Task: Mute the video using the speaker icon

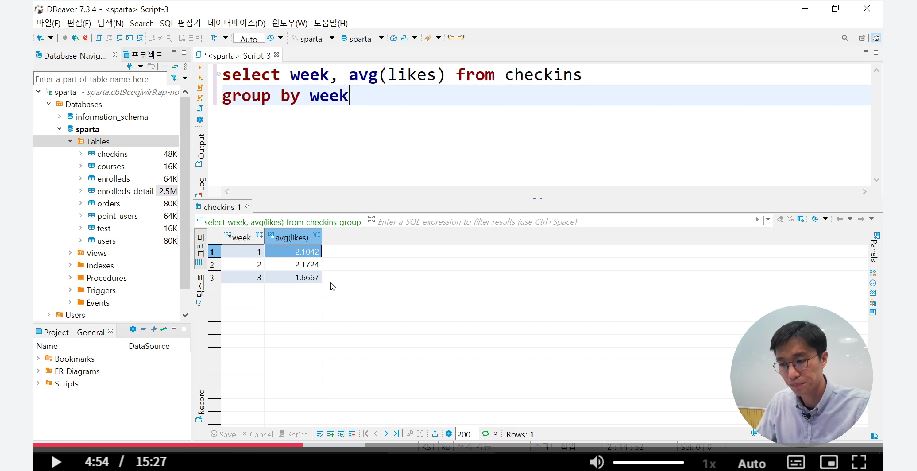Action: 596,462
